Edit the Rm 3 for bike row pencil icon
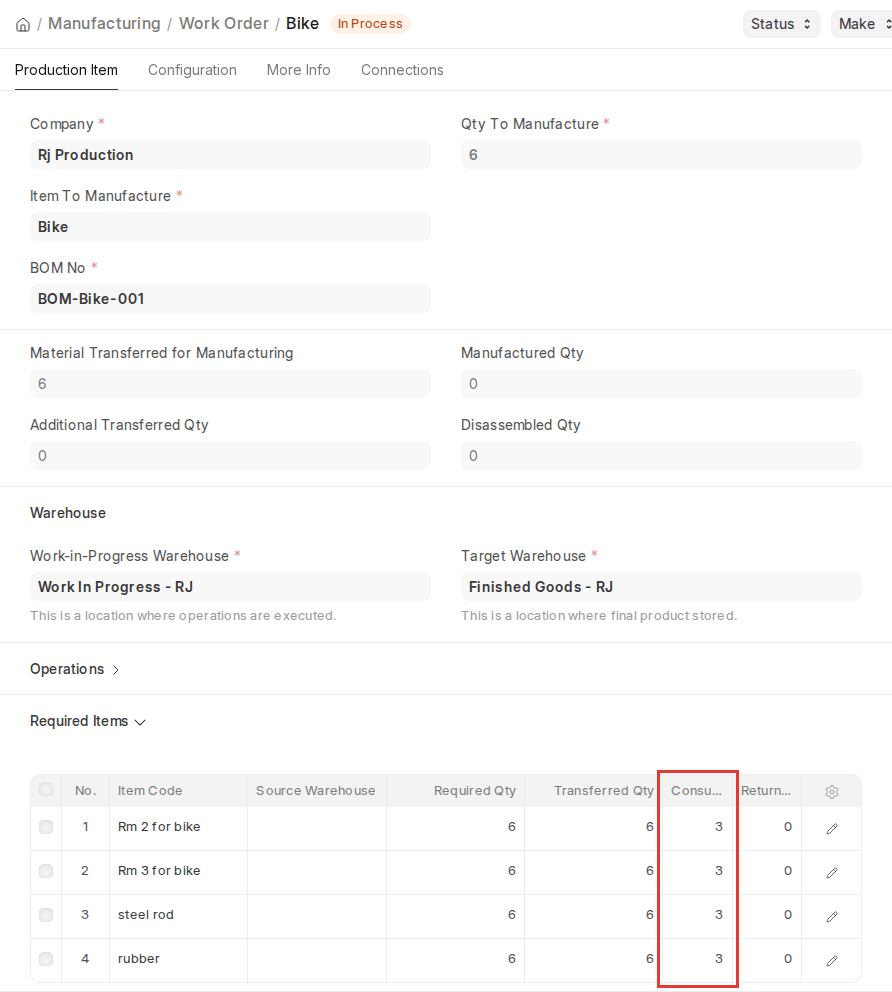This screenshot has height=992, width=892. [832, 872]
